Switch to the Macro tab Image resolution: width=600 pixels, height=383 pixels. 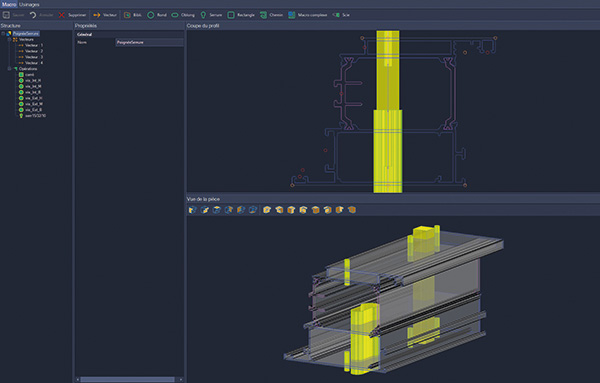8,4
